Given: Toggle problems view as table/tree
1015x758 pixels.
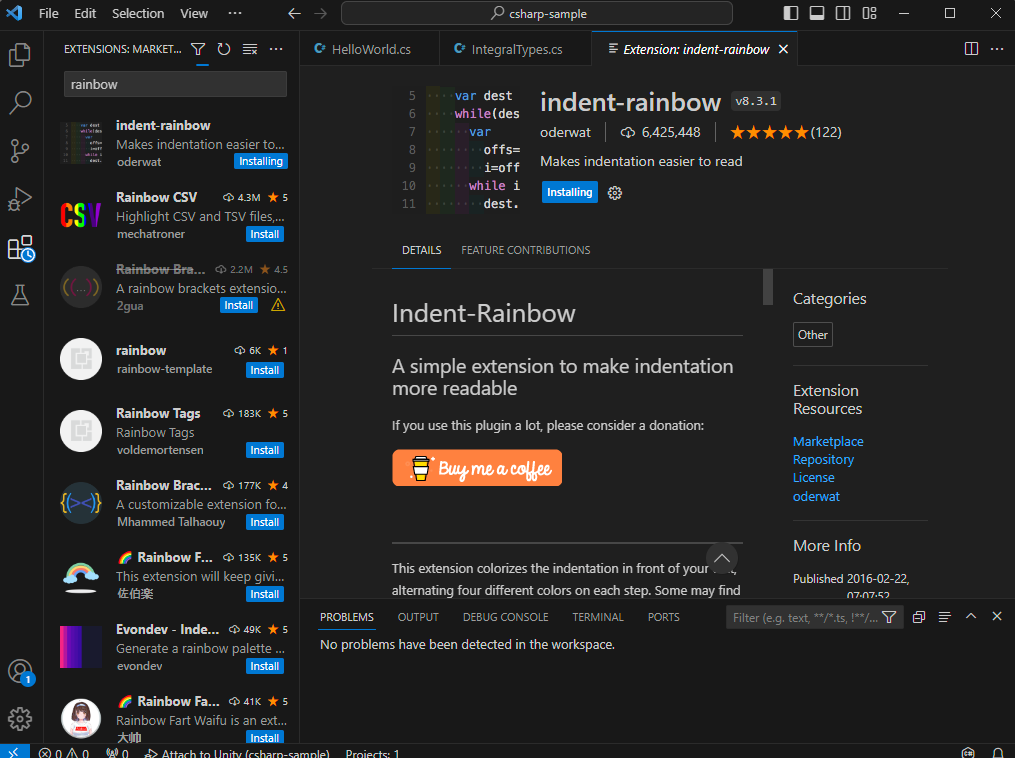Looking at the screenshot, I should click(944, 618).
